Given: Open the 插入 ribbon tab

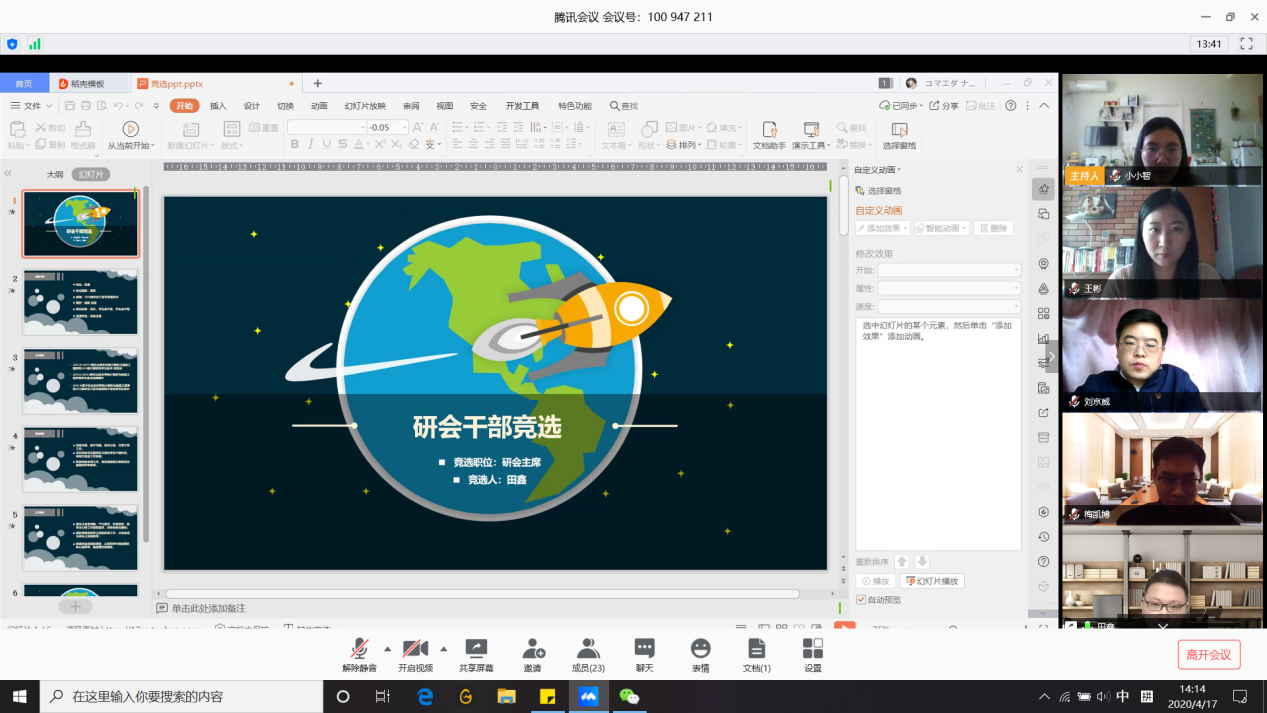Looking at the screenshot, I should tap(218, 106).
